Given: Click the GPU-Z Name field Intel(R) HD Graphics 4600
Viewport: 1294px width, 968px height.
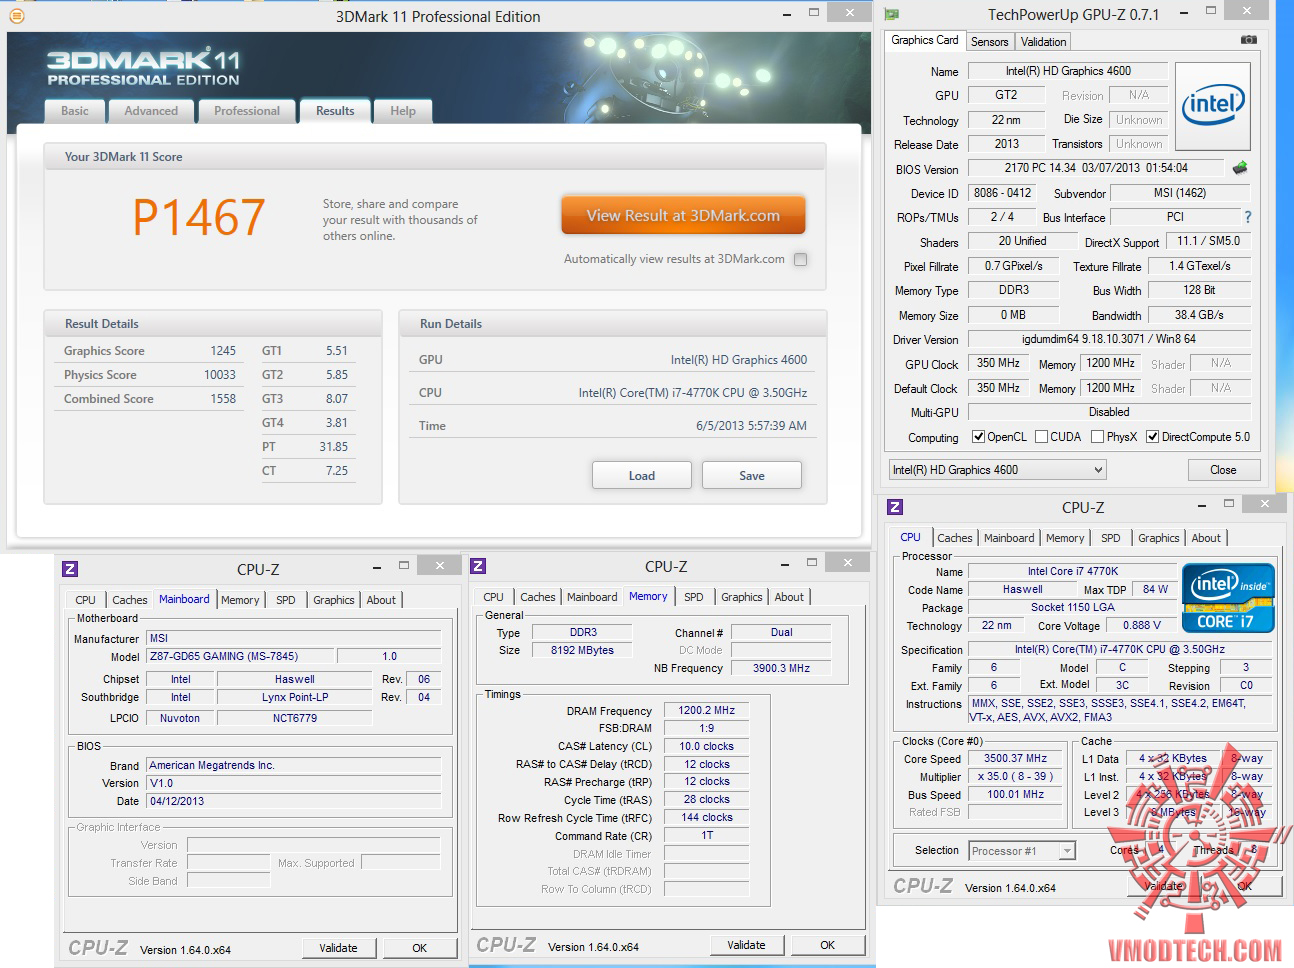Looking at the screenshot, I should point(1068,71).
